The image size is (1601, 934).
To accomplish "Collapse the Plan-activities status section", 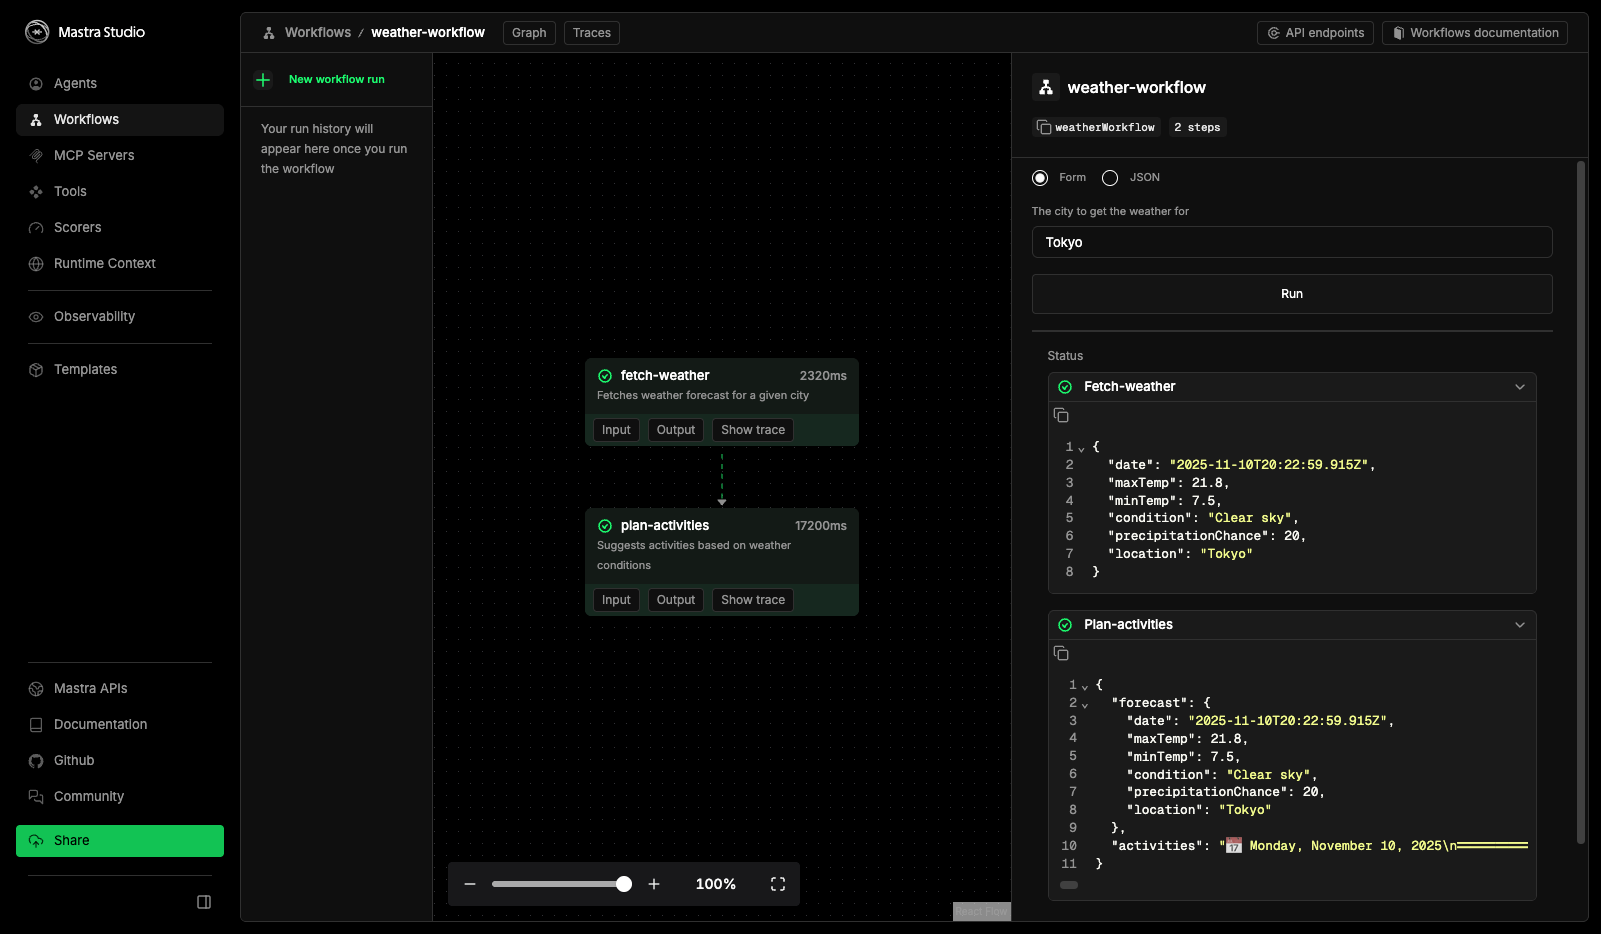I will point(1520,625).
